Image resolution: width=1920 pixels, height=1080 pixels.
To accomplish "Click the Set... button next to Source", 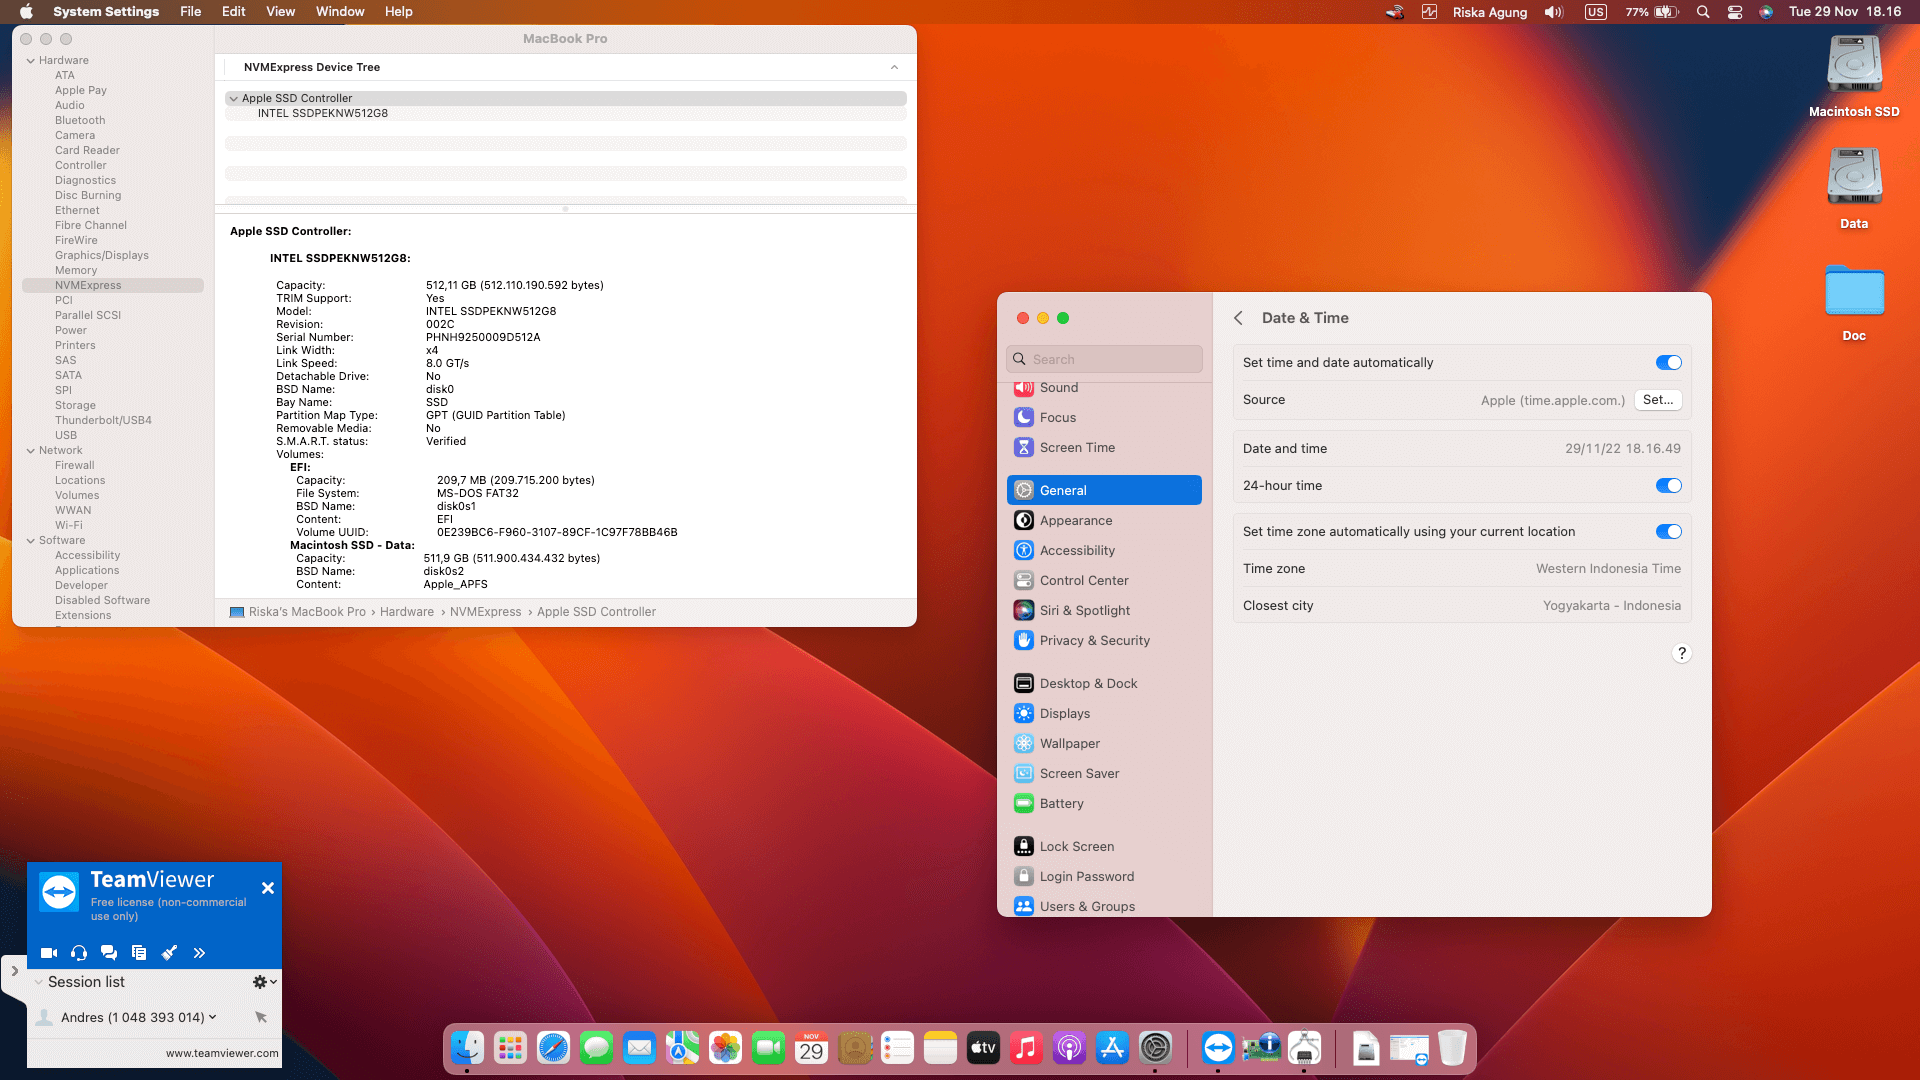I will pyautogui.click(x=1657, y=400).
